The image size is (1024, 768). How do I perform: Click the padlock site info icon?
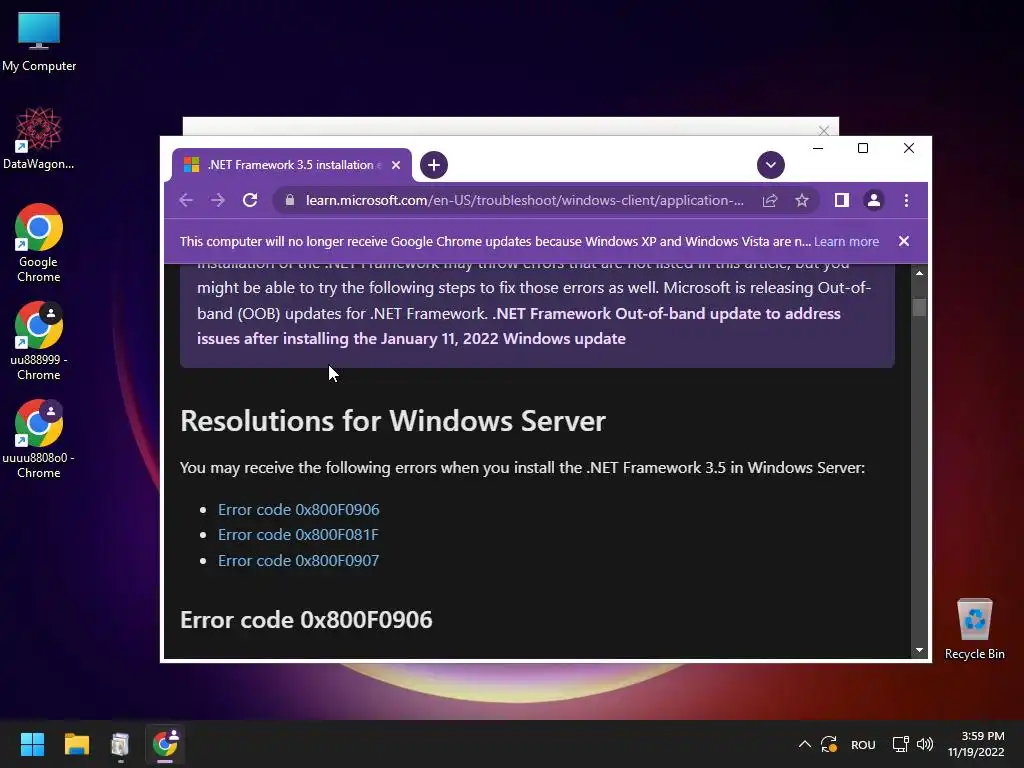290,200
